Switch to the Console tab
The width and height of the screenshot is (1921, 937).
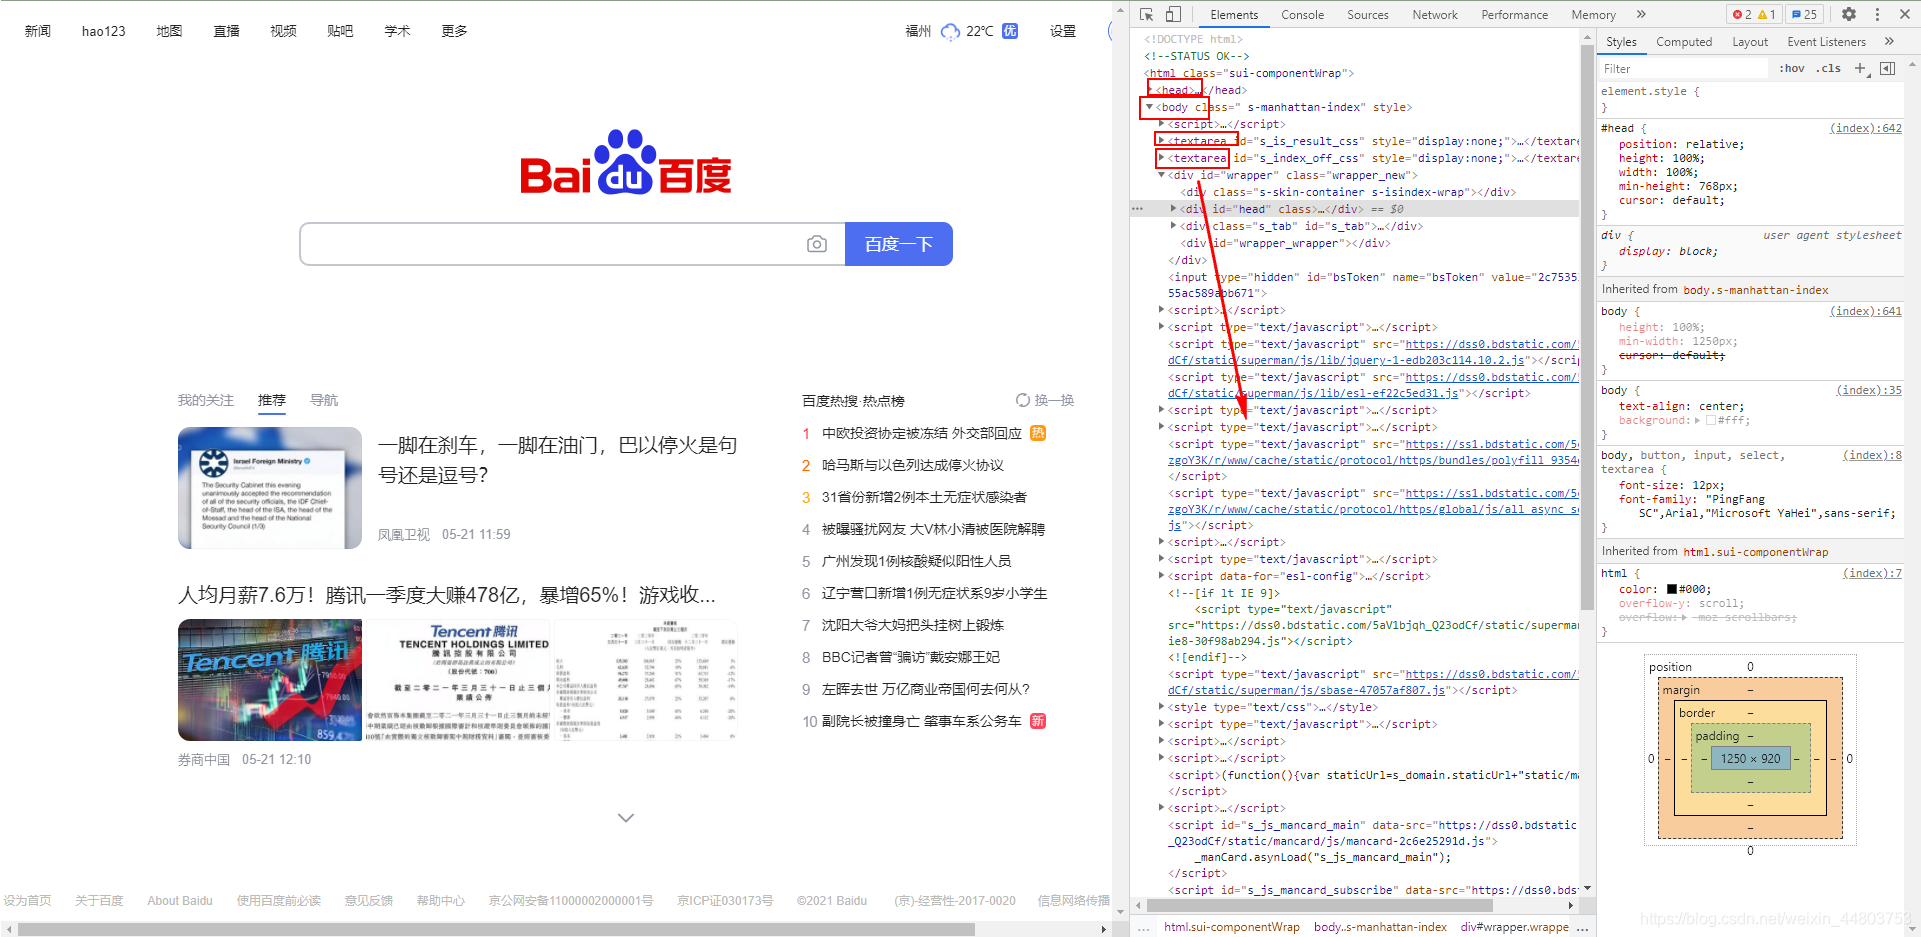(x=1302, y=14)
